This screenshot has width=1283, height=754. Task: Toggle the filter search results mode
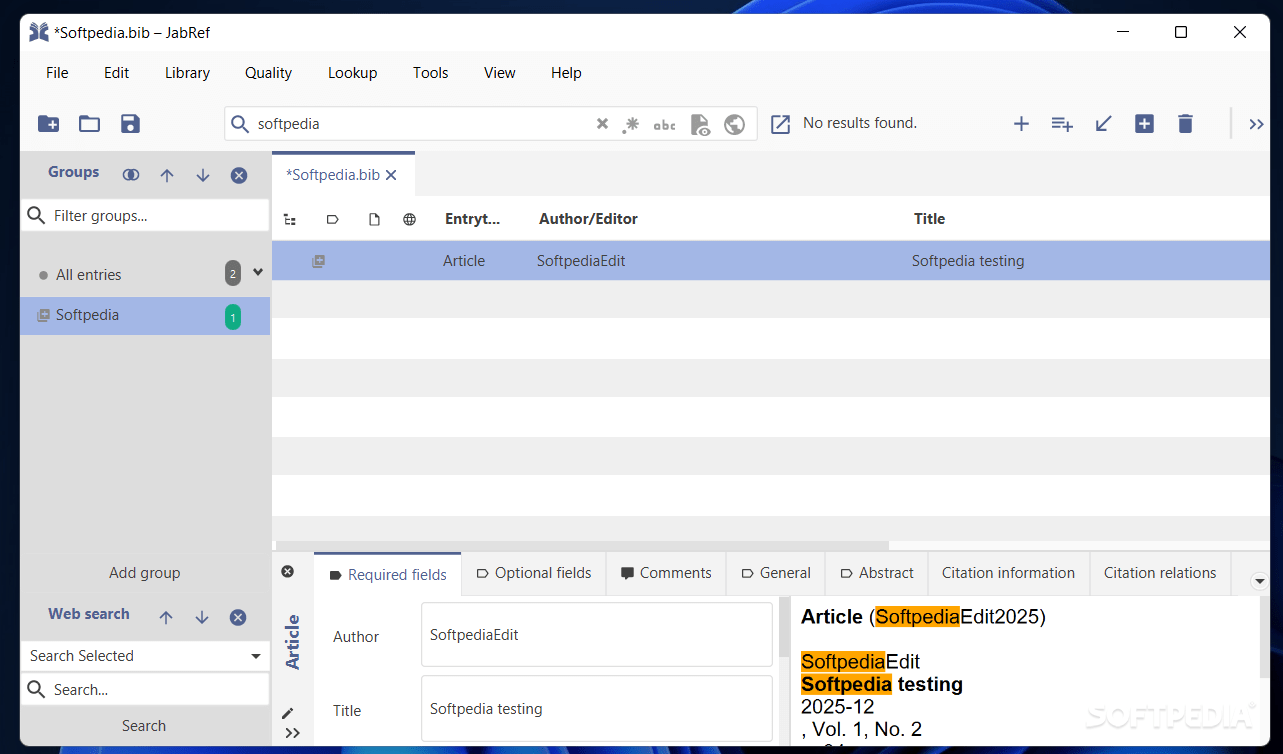700,124
